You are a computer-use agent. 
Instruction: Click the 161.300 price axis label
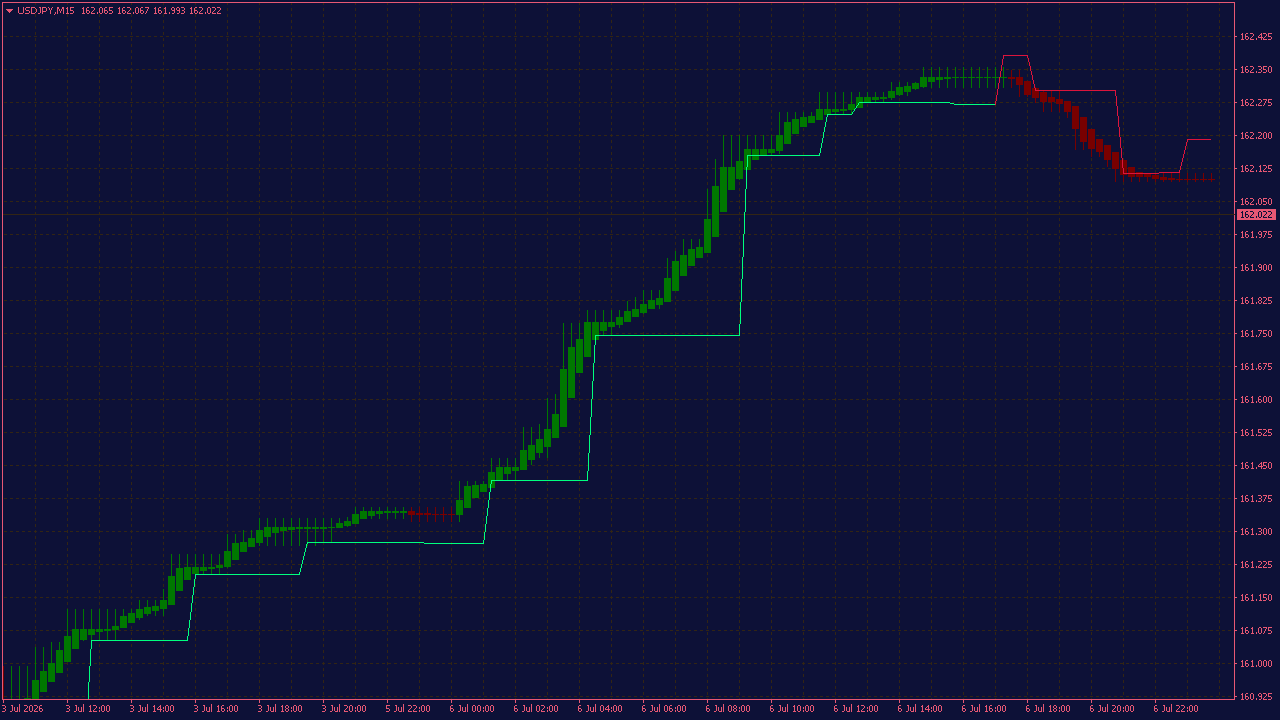1256,532
